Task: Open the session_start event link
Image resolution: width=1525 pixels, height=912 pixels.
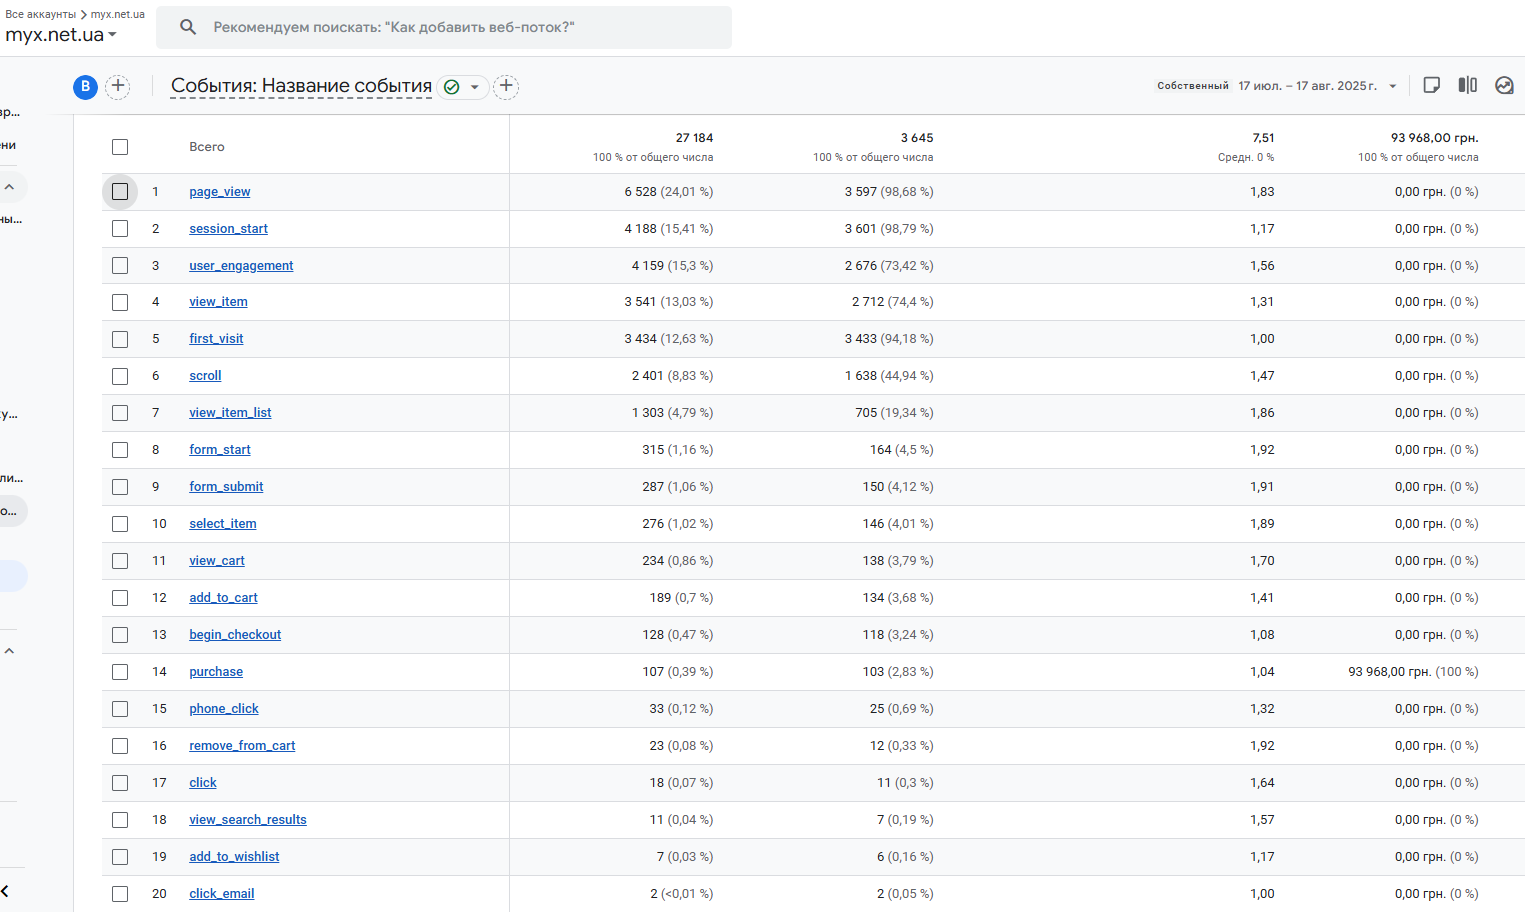Action: click(228, 229)
